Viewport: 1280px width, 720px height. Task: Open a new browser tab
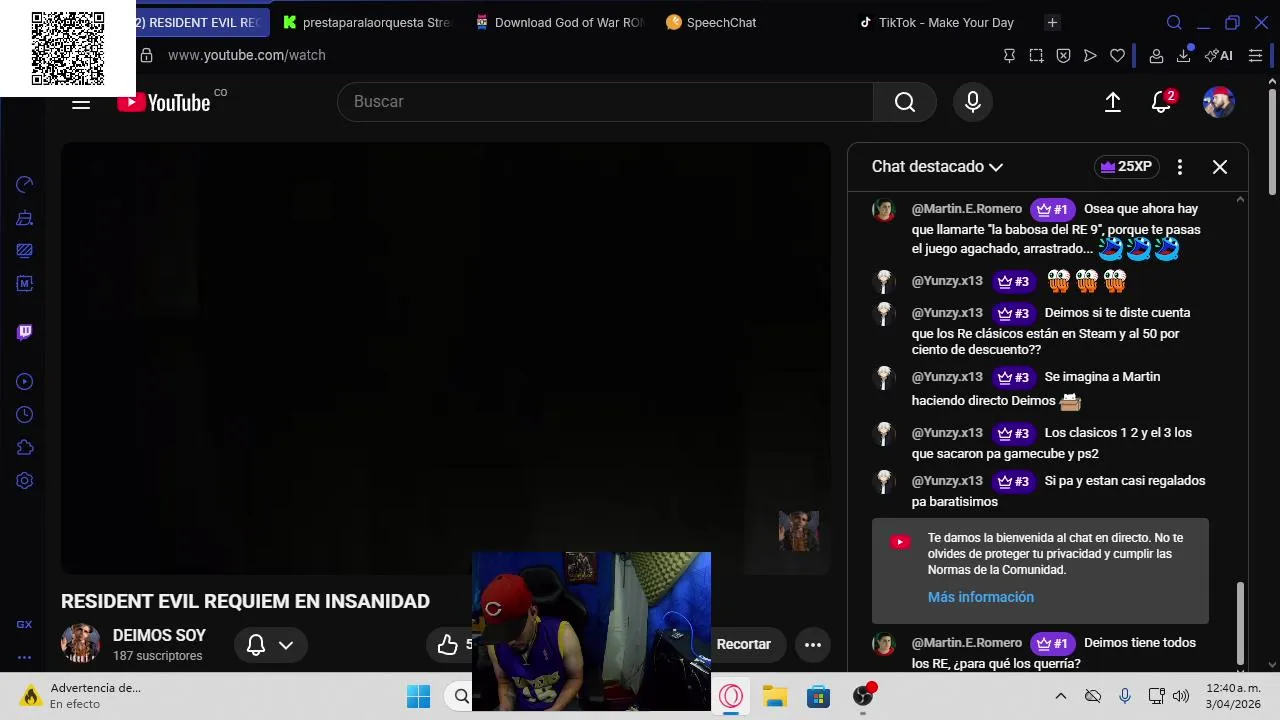point(1052,22)
